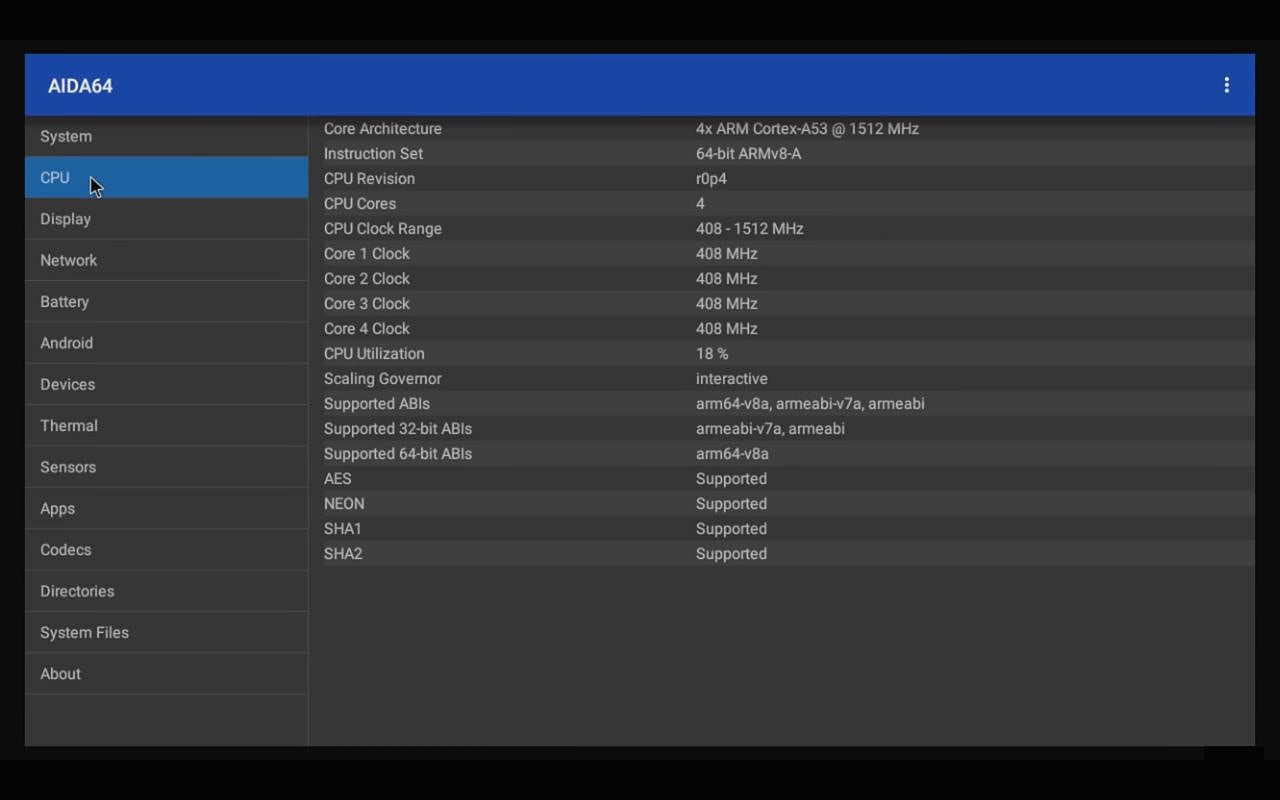
Task: Open the Directories section
Action: [x=166, y=591]
